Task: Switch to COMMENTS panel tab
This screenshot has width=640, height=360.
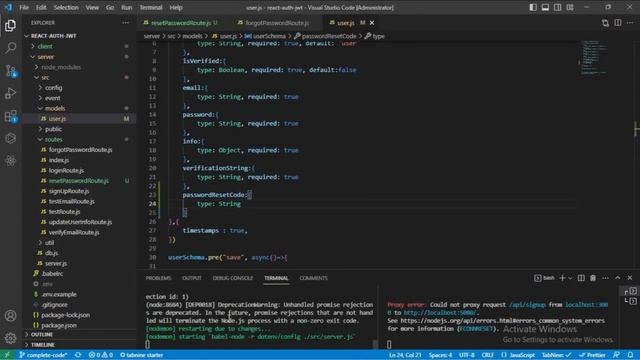Action: [x=313, y=278]
